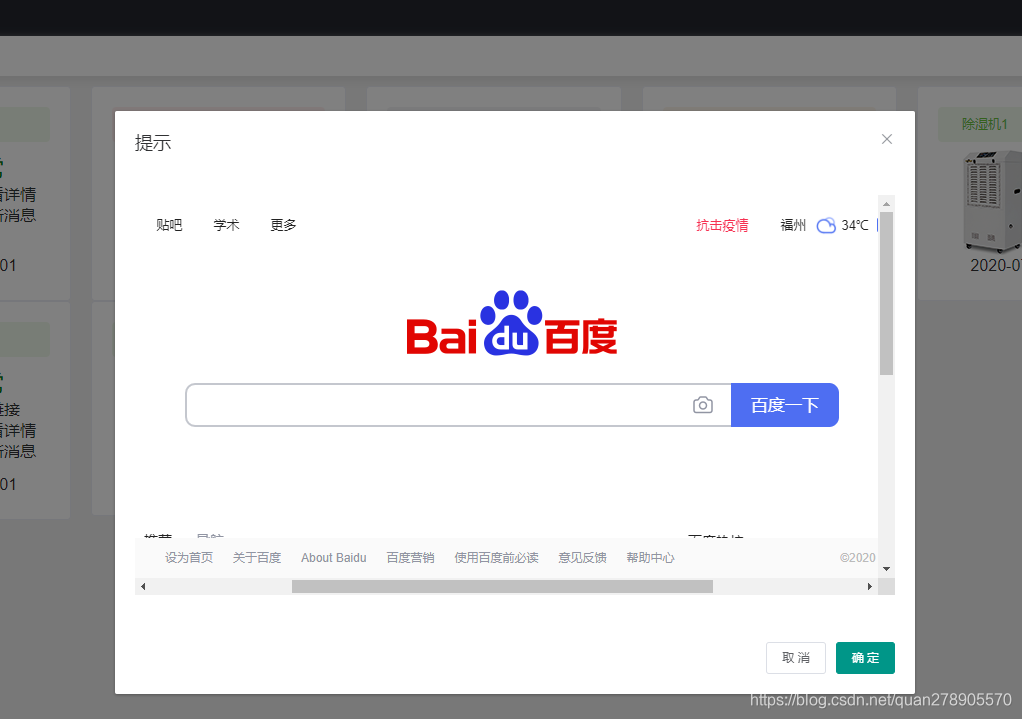Click the dehumidifier device image in background
Viewport: 1022px width, 719px height.
pyautogui.click(x=992, y=201)
